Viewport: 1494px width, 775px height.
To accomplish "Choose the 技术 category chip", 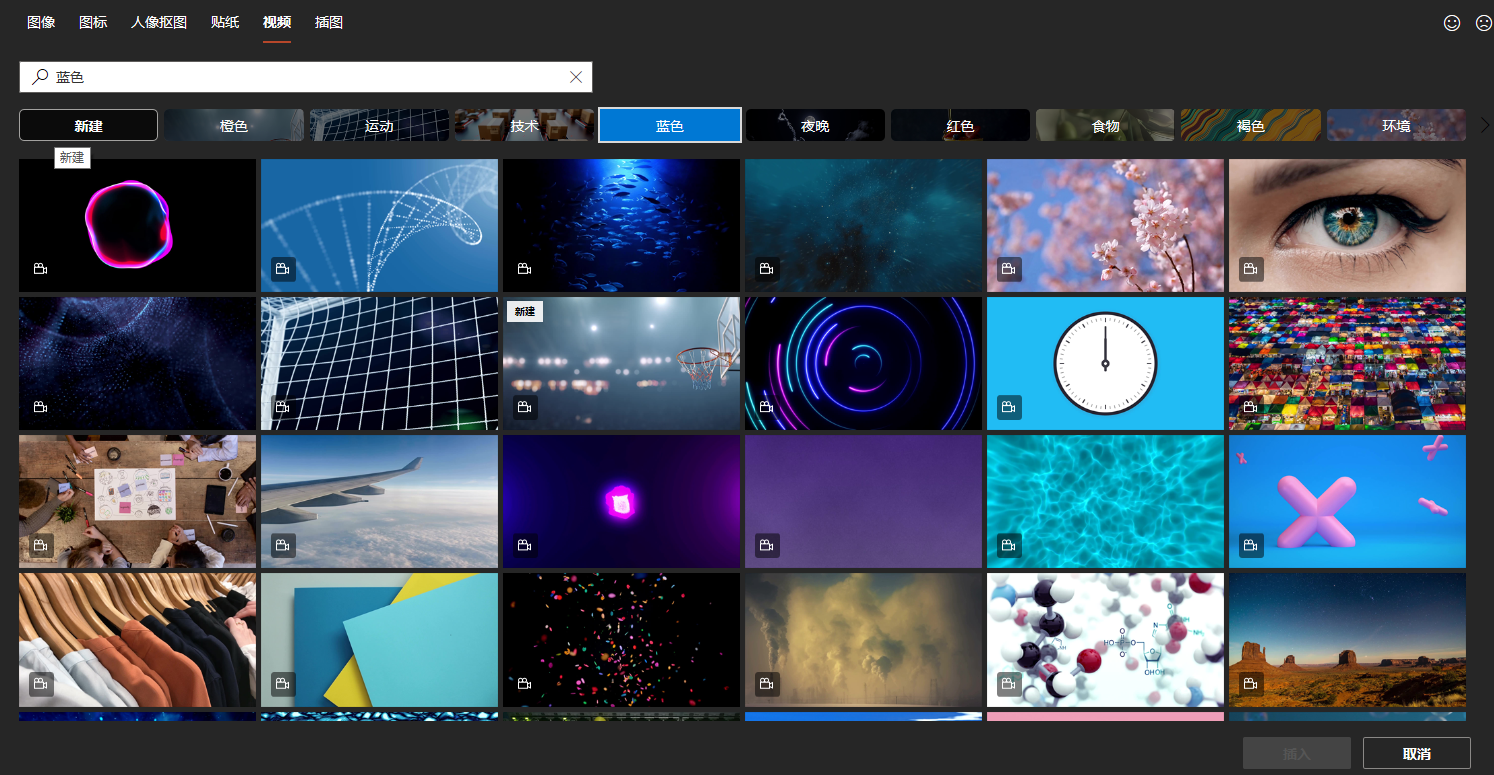I will pos(524,125).
